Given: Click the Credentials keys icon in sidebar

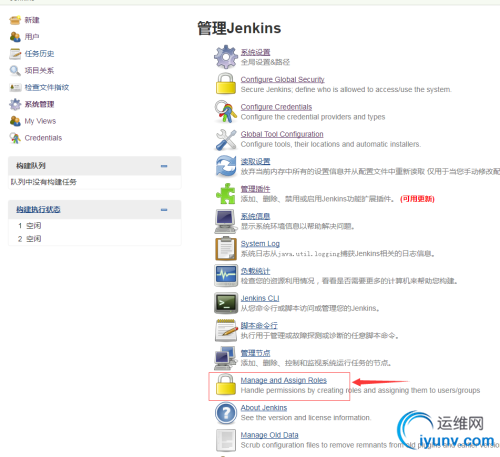Looking at the screenshot, I should pyautogui.click(x=15, y=138).
